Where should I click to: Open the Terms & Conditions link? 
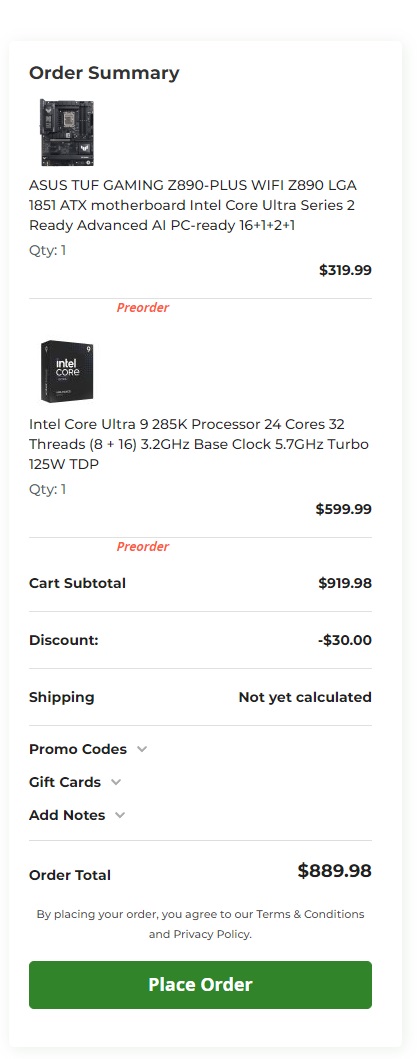[310, 914]
